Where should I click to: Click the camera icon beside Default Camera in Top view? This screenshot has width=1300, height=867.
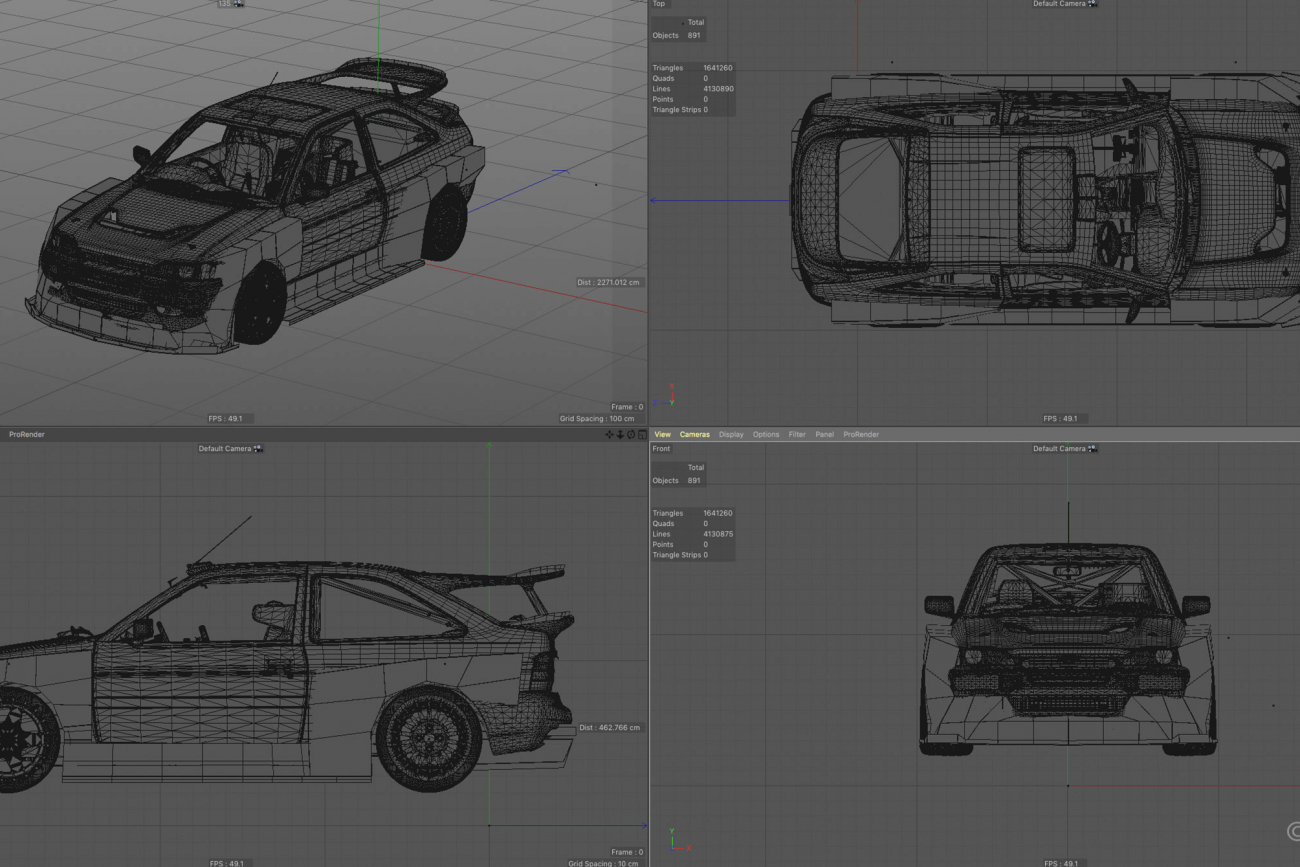click(x=1092, y=4)
